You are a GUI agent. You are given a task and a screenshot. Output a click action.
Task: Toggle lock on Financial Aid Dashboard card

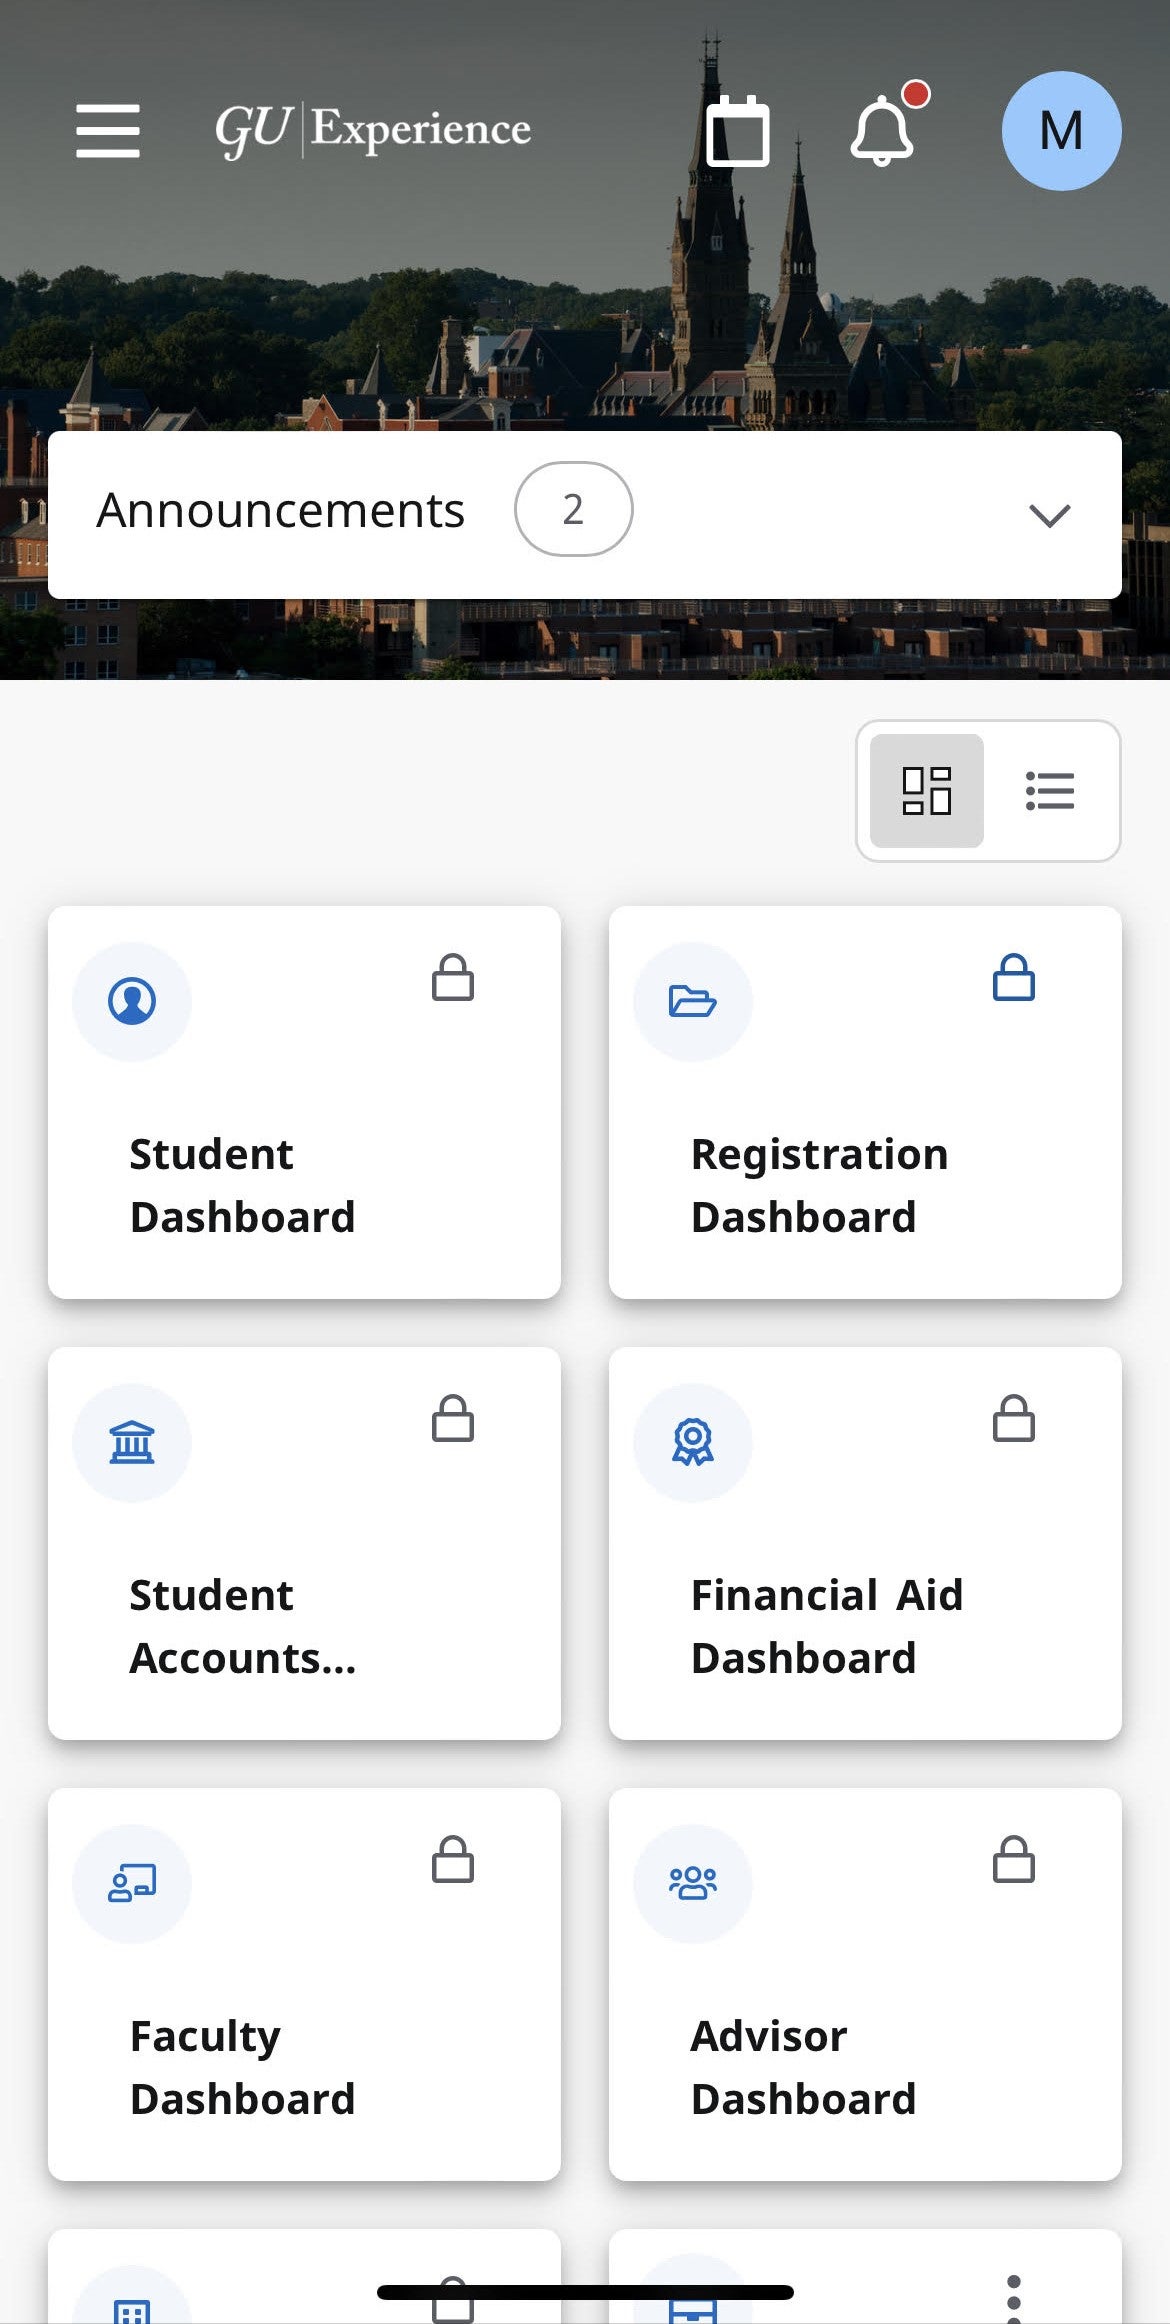coord(1013,1419)
